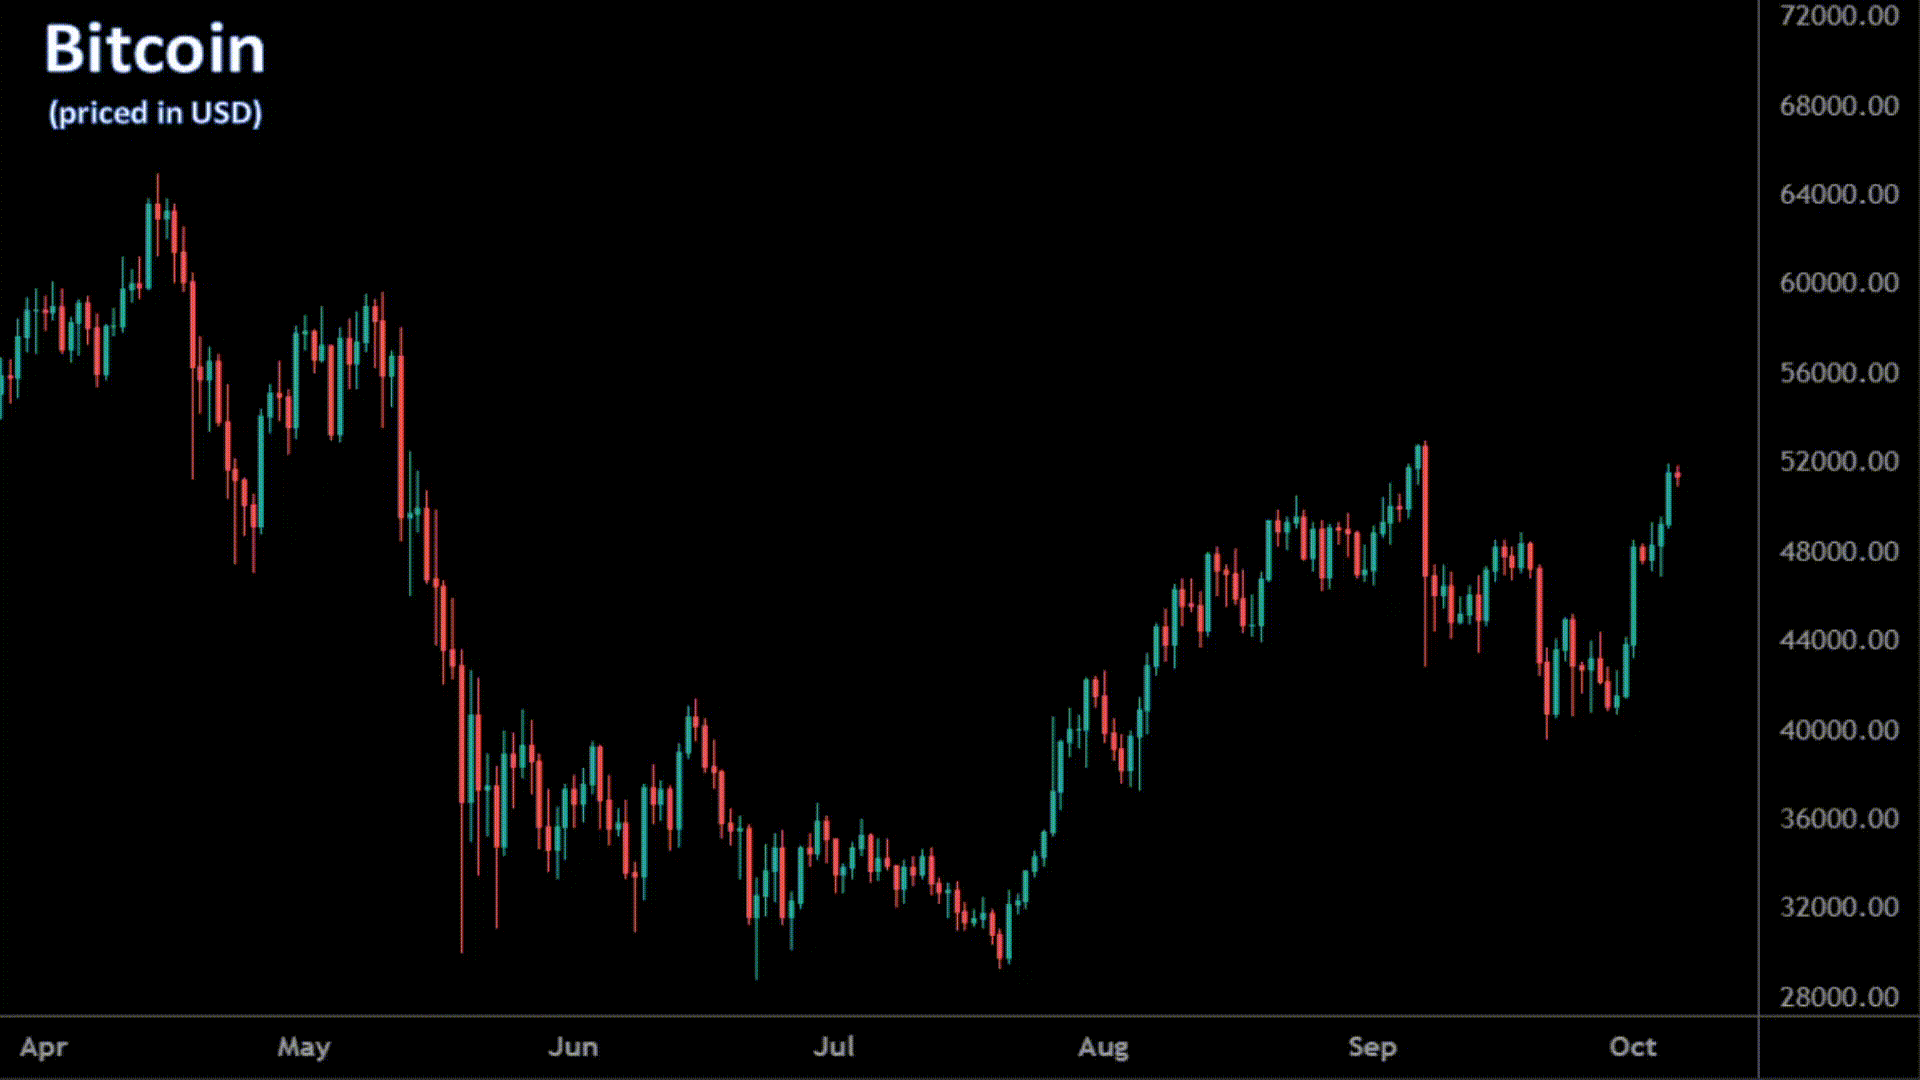This screenshot has width=1920, height=1080.
Task: Click the 40000.00 price axis label
Action: point(1839,730)
